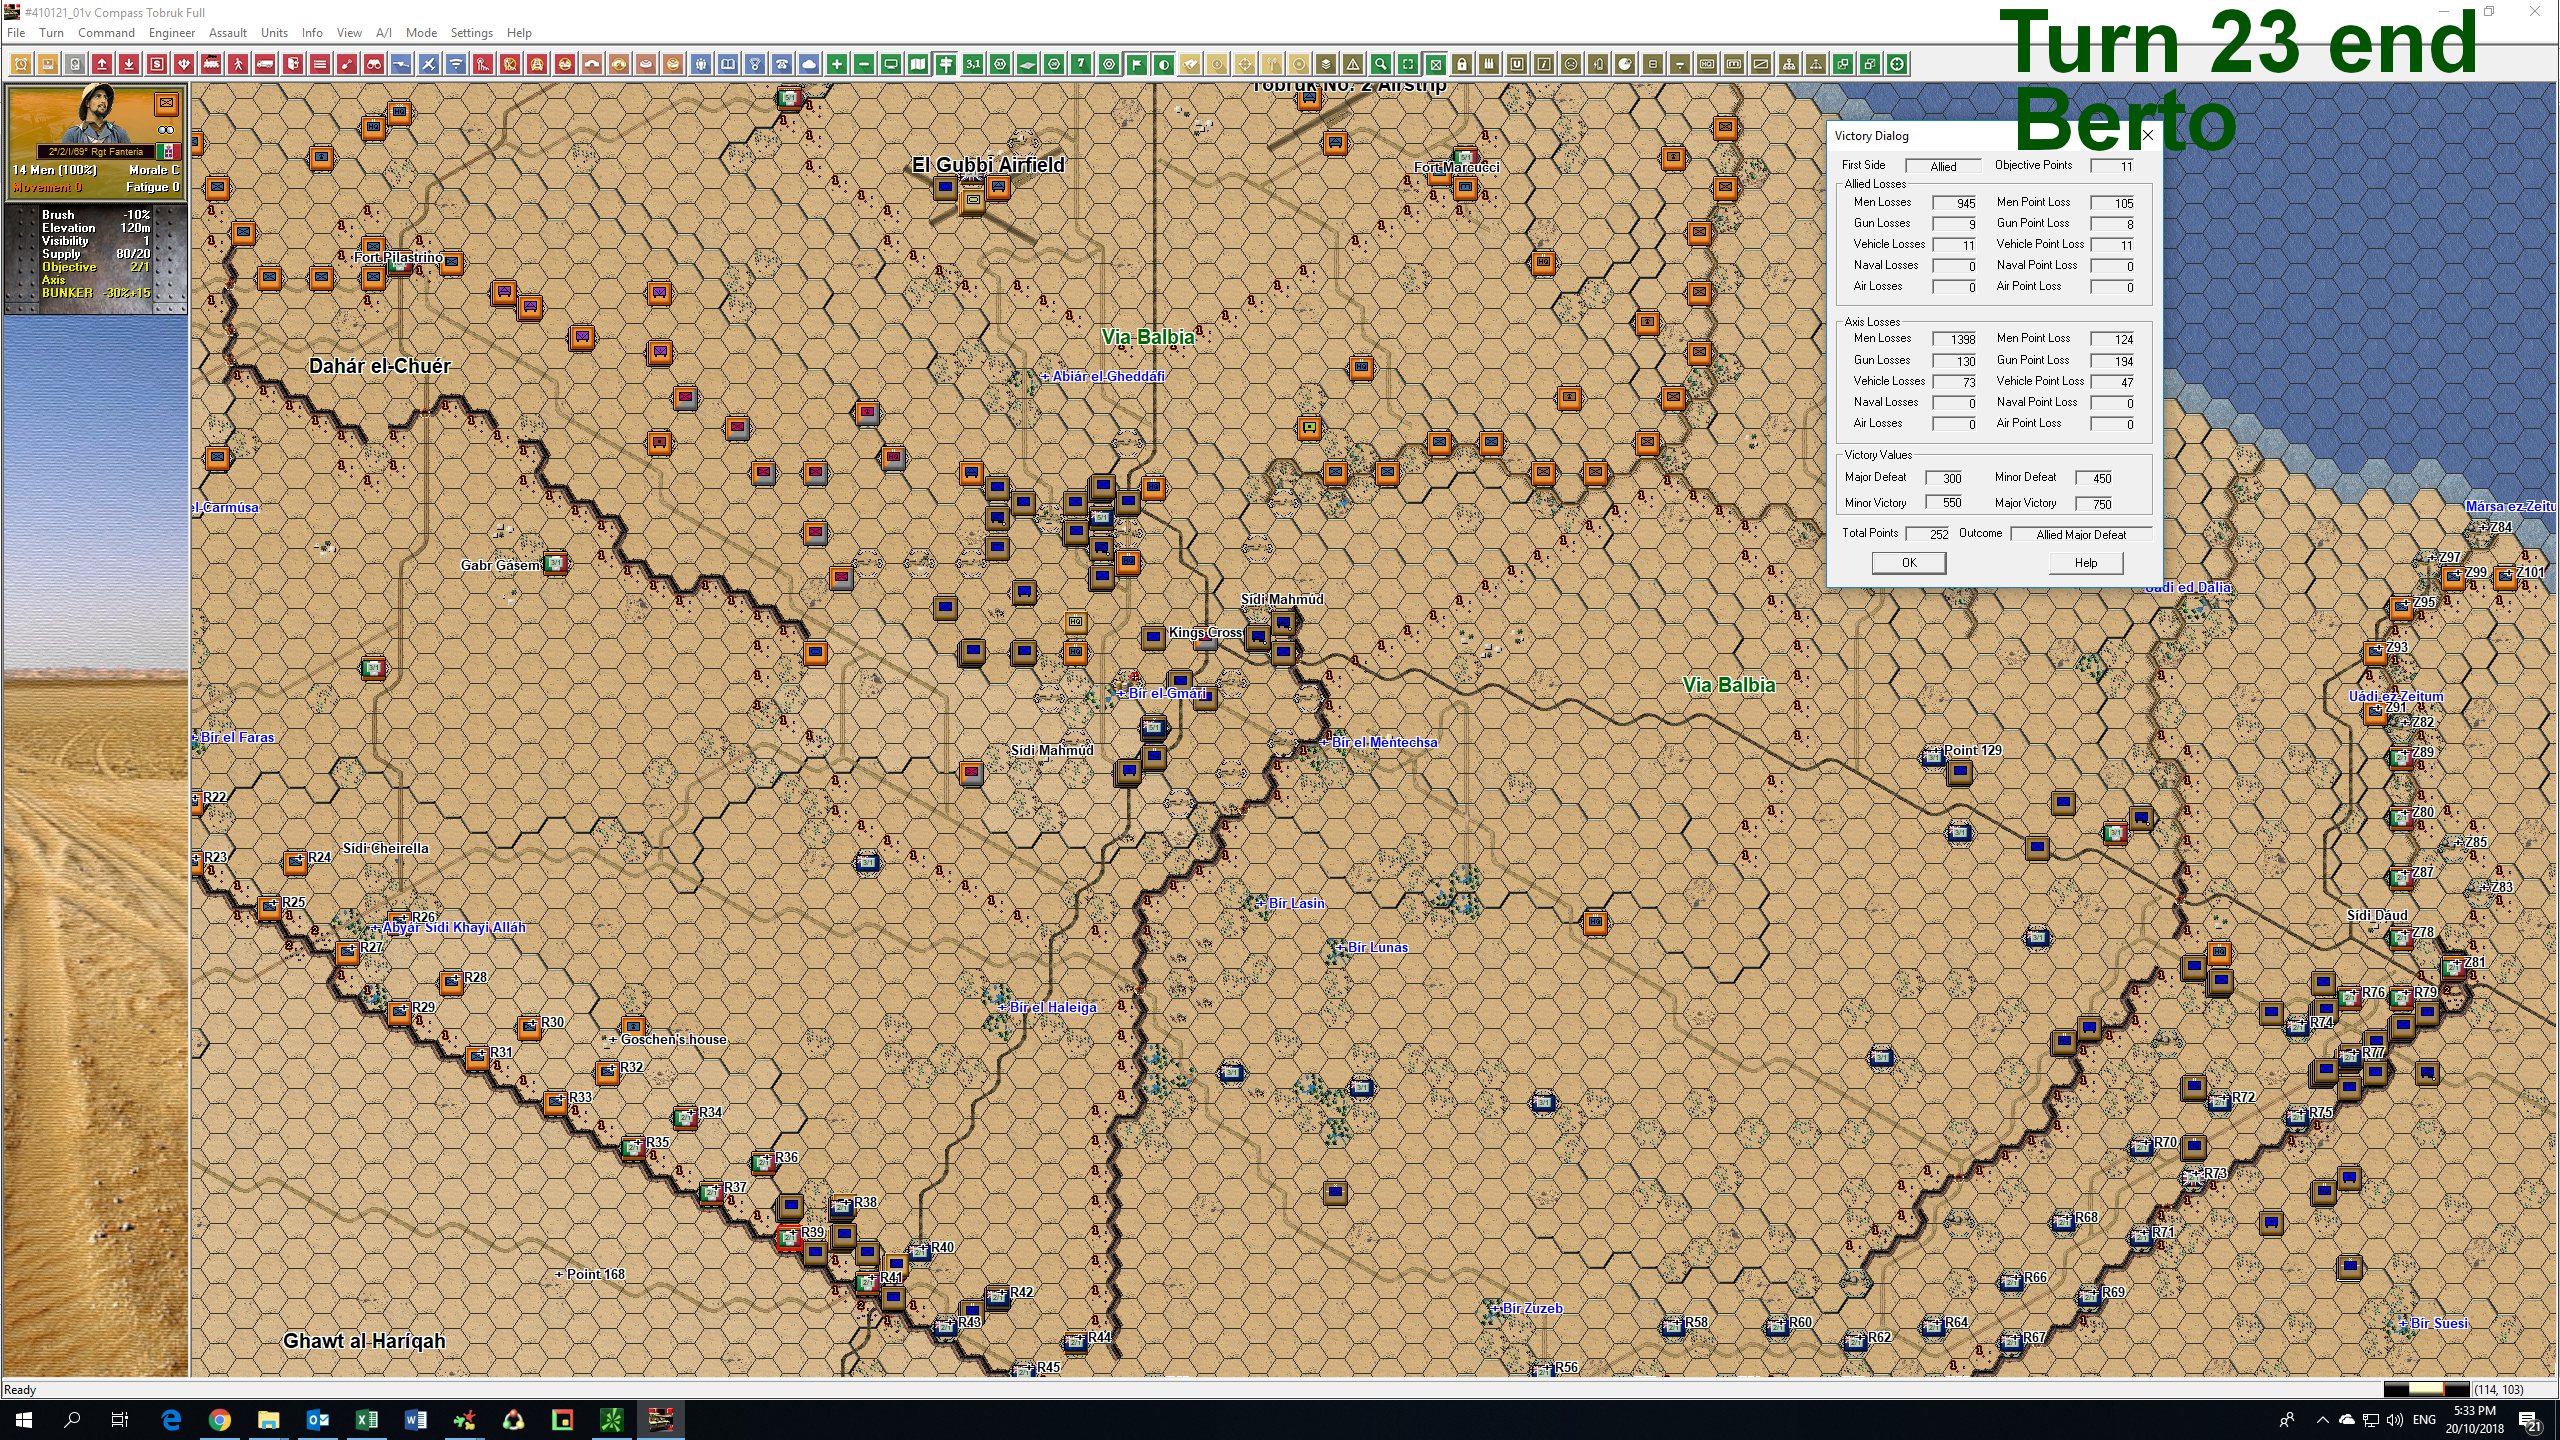The image size is (2560, 1440).
Task: Select the magnifying glass find toolbar icon
Action: click(x=1380, y=64)
